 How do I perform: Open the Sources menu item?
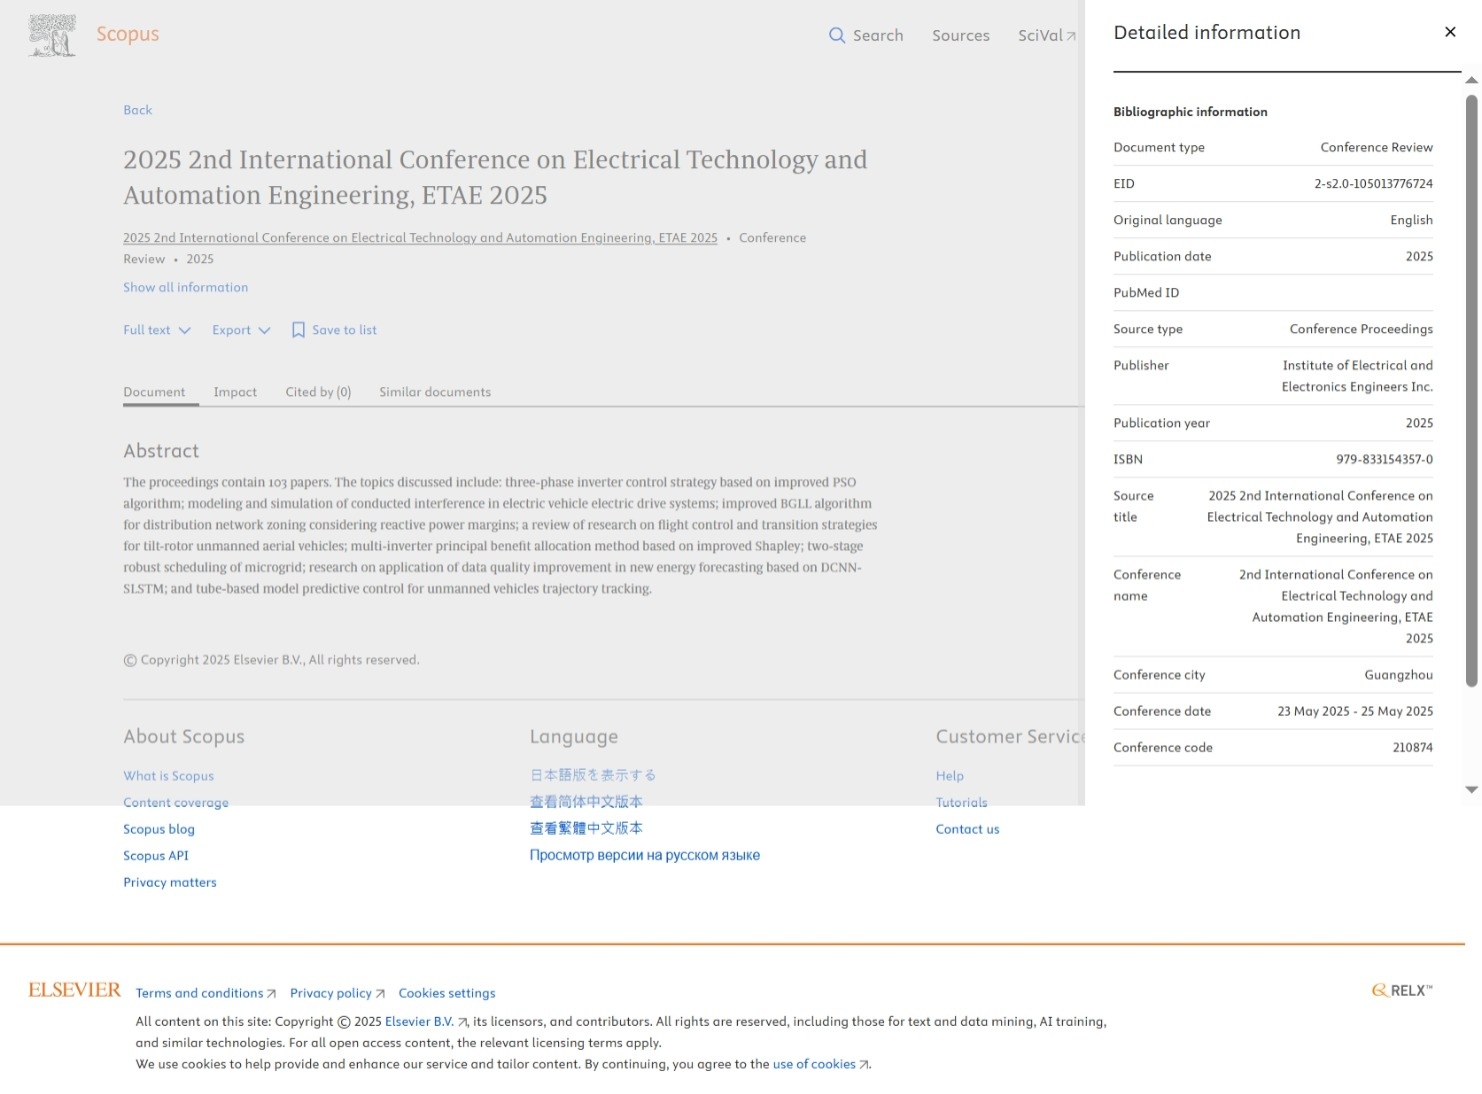click(x=961, y=35)
